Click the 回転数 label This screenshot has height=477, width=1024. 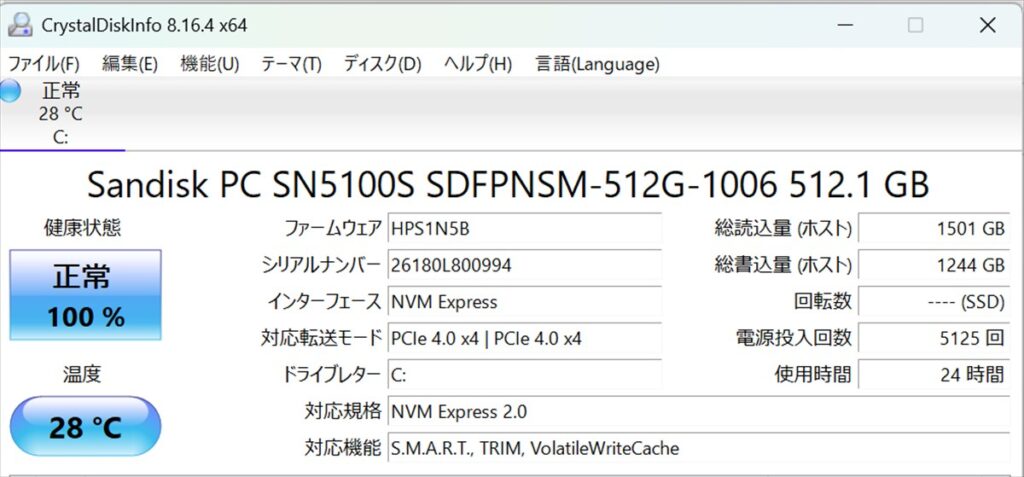coord(823,302)
